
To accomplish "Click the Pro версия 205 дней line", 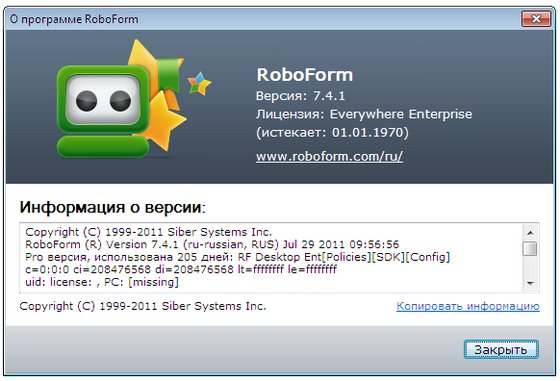I will coord(238,257).
